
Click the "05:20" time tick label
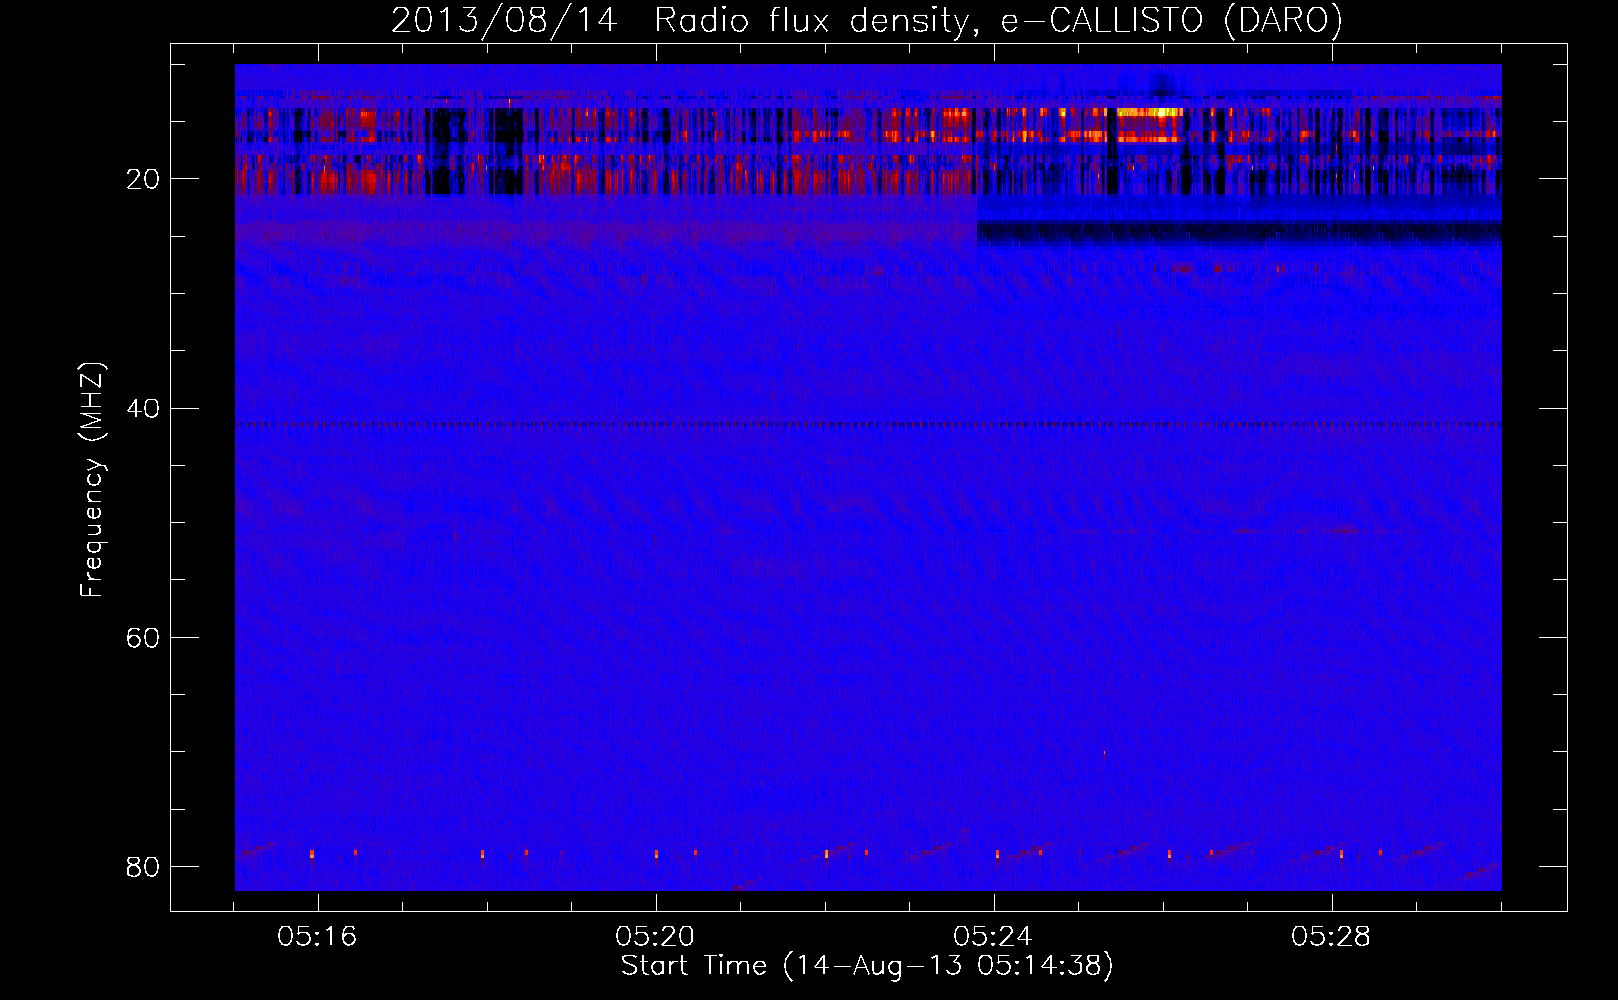656,937
